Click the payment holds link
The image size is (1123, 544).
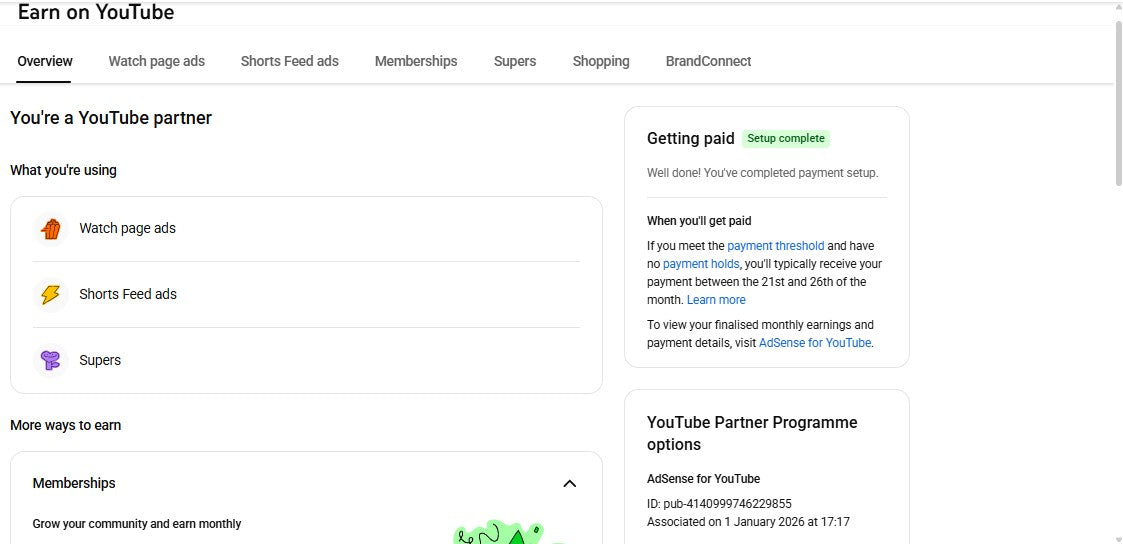[x=700, y=264]
